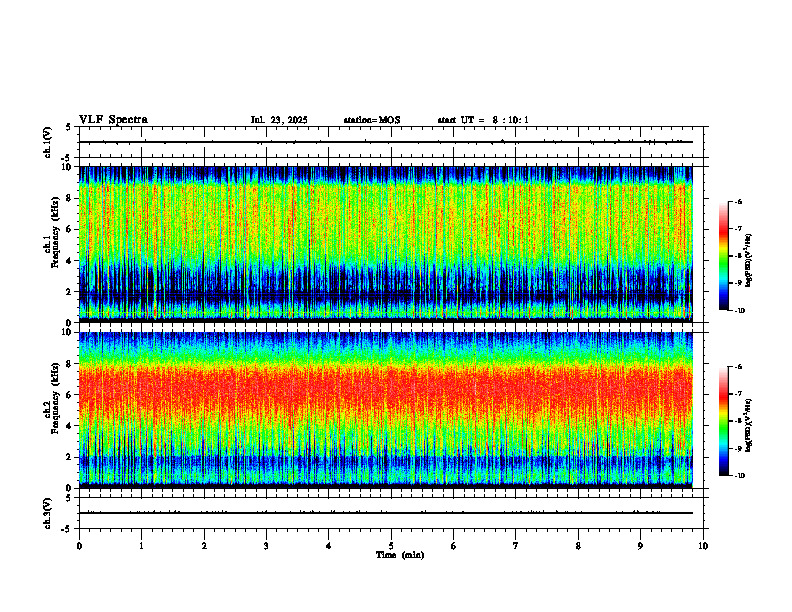This screenshot has height=612, width=792.
Task: Click time axis tick label "3"
Action: [x=266, y=546]
